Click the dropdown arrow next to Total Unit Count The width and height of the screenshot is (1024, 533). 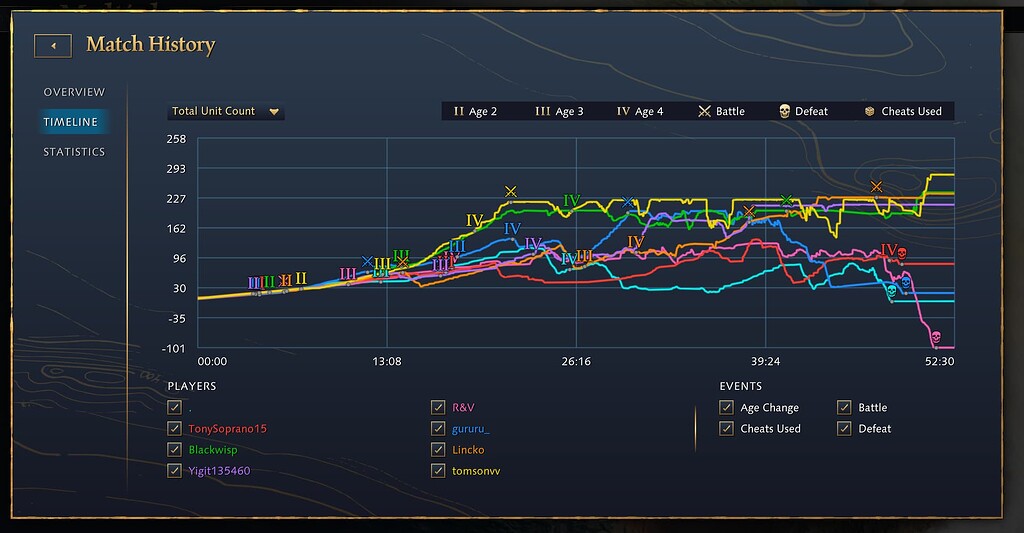coord(273,112)
